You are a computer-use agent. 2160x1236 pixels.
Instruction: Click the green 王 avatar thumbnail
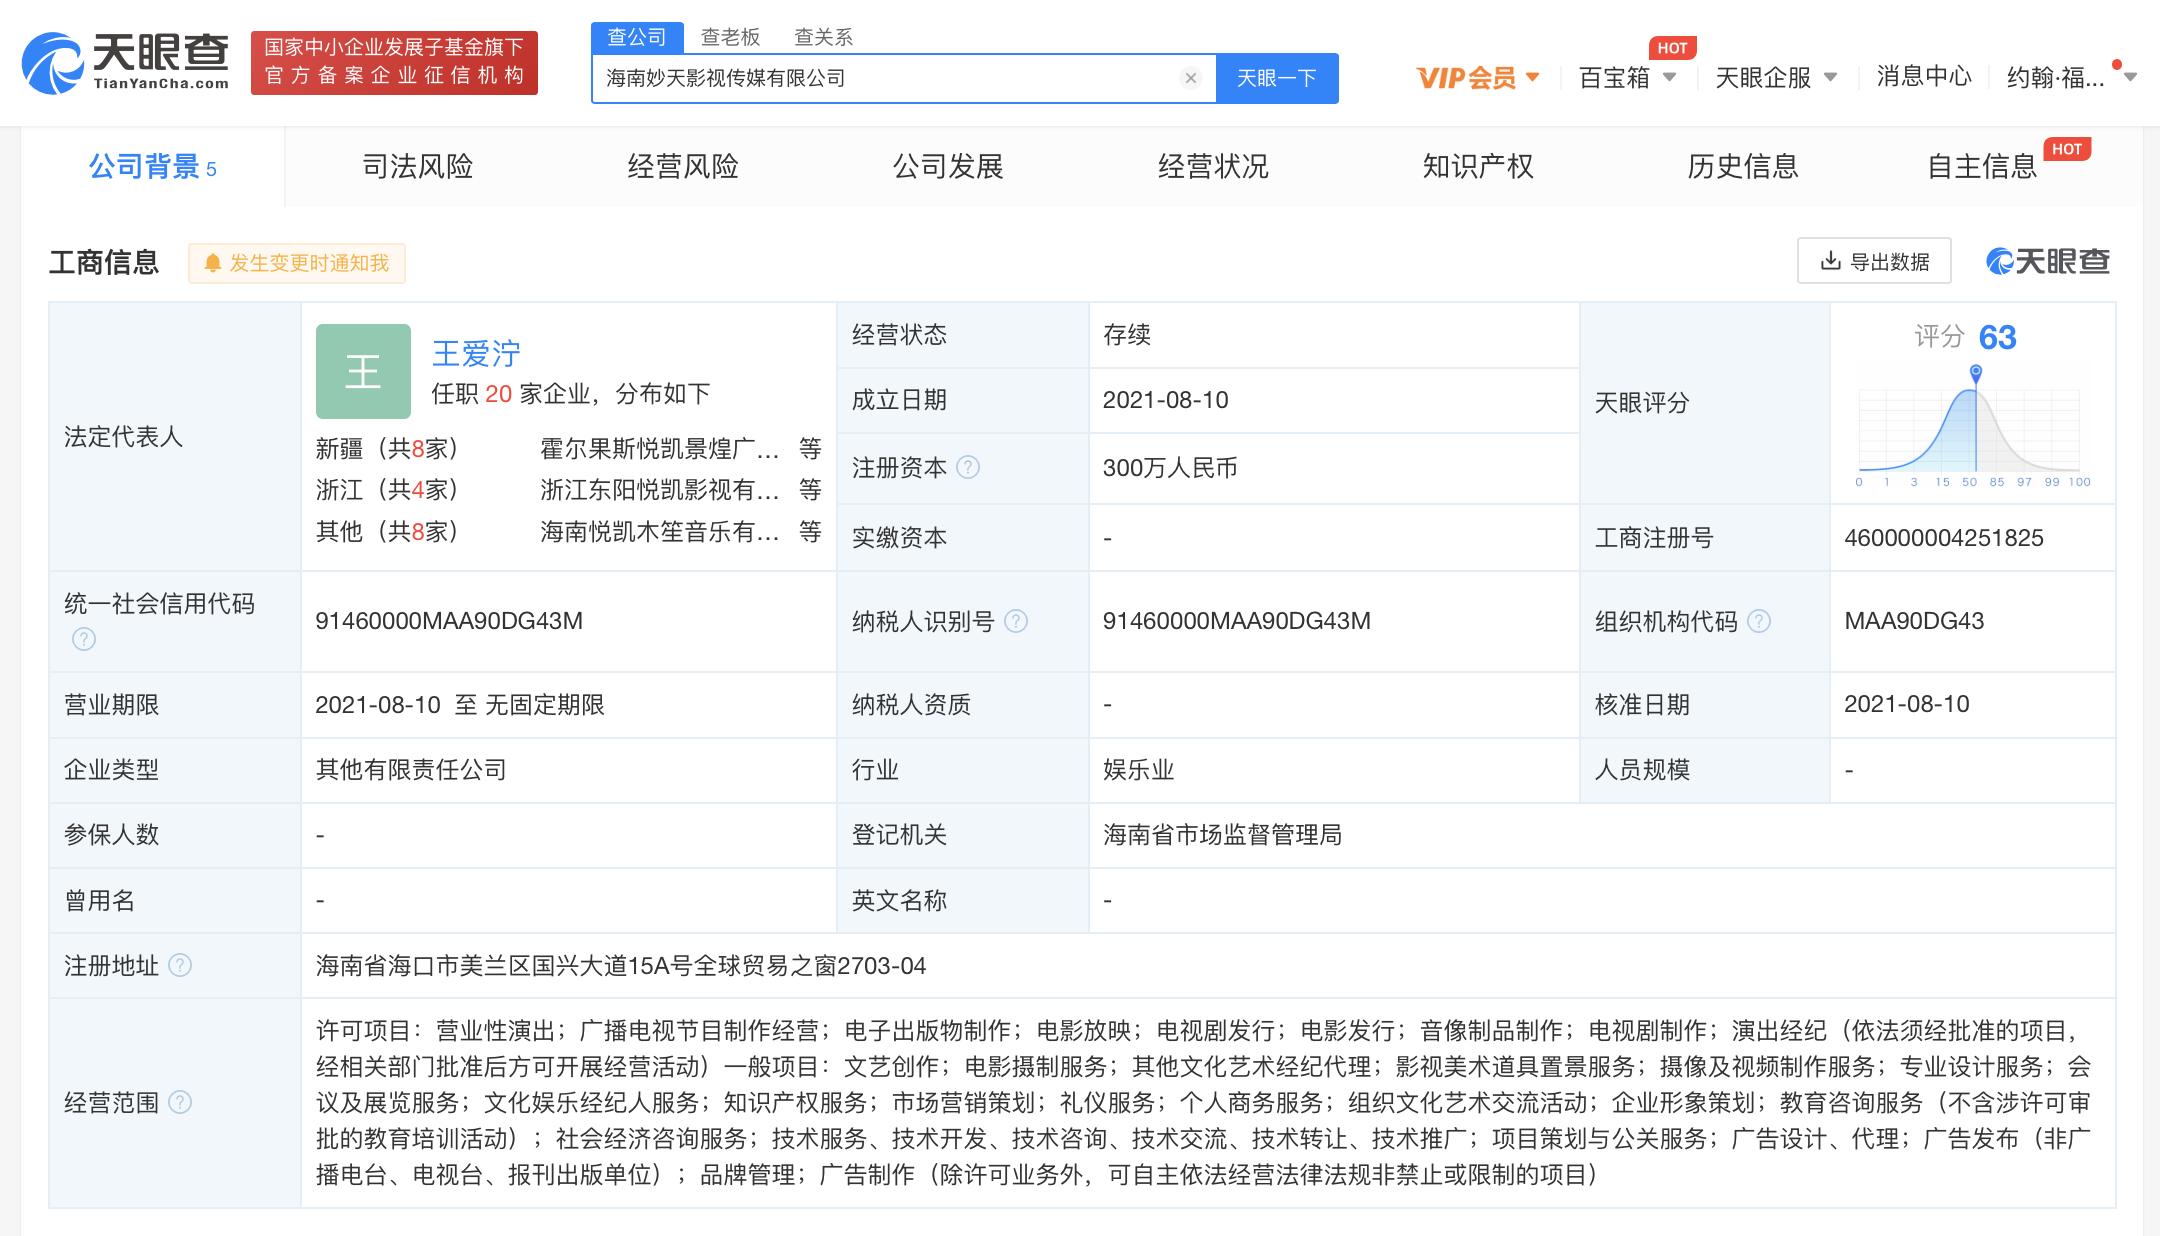[363, 371]
